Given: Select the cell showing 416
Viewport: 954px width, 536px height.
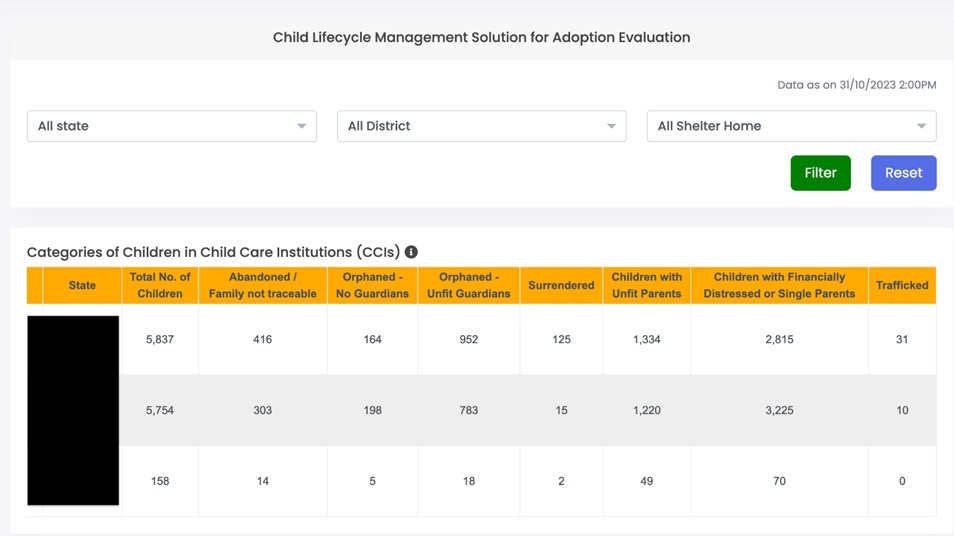Looking at the screenshot, I should click(x=263, y=339).
